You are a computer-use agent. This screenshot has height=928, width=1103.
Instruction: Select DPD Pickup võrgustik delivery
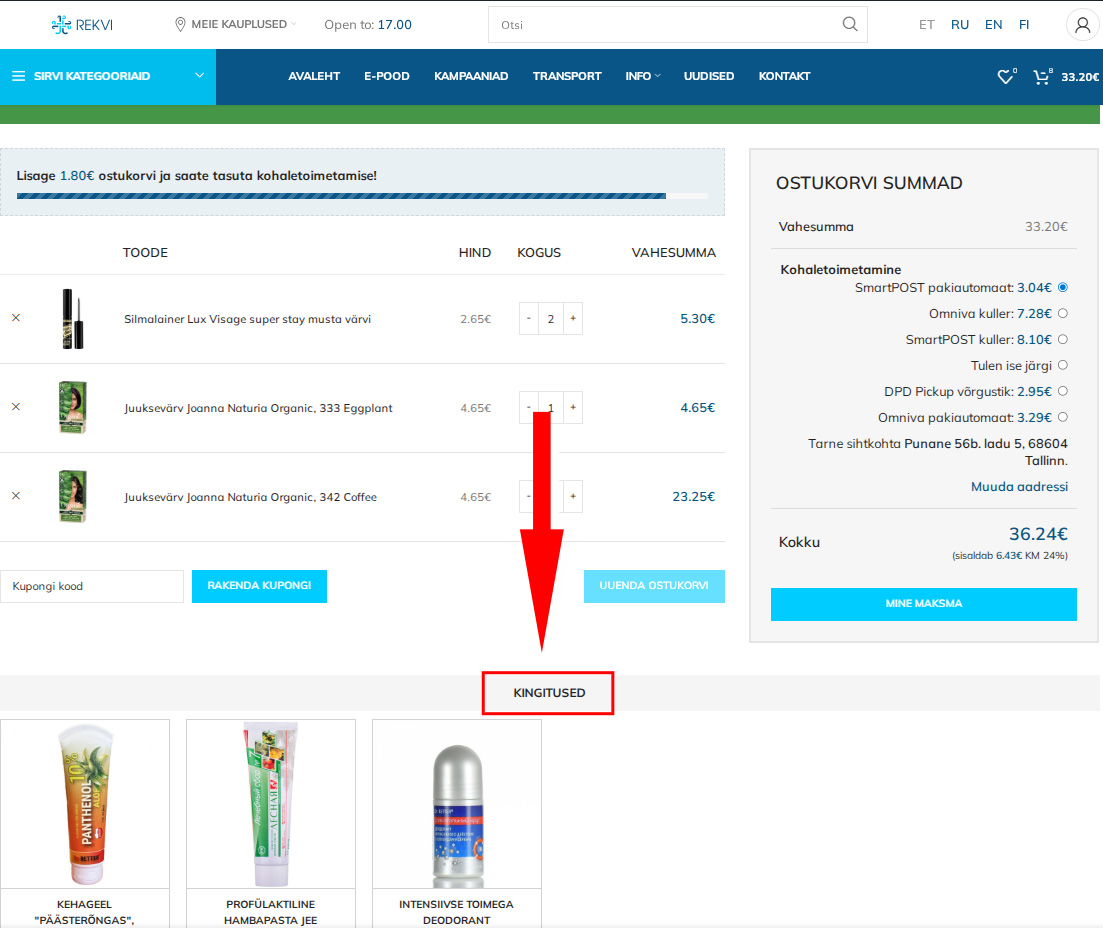point(1062,392)
